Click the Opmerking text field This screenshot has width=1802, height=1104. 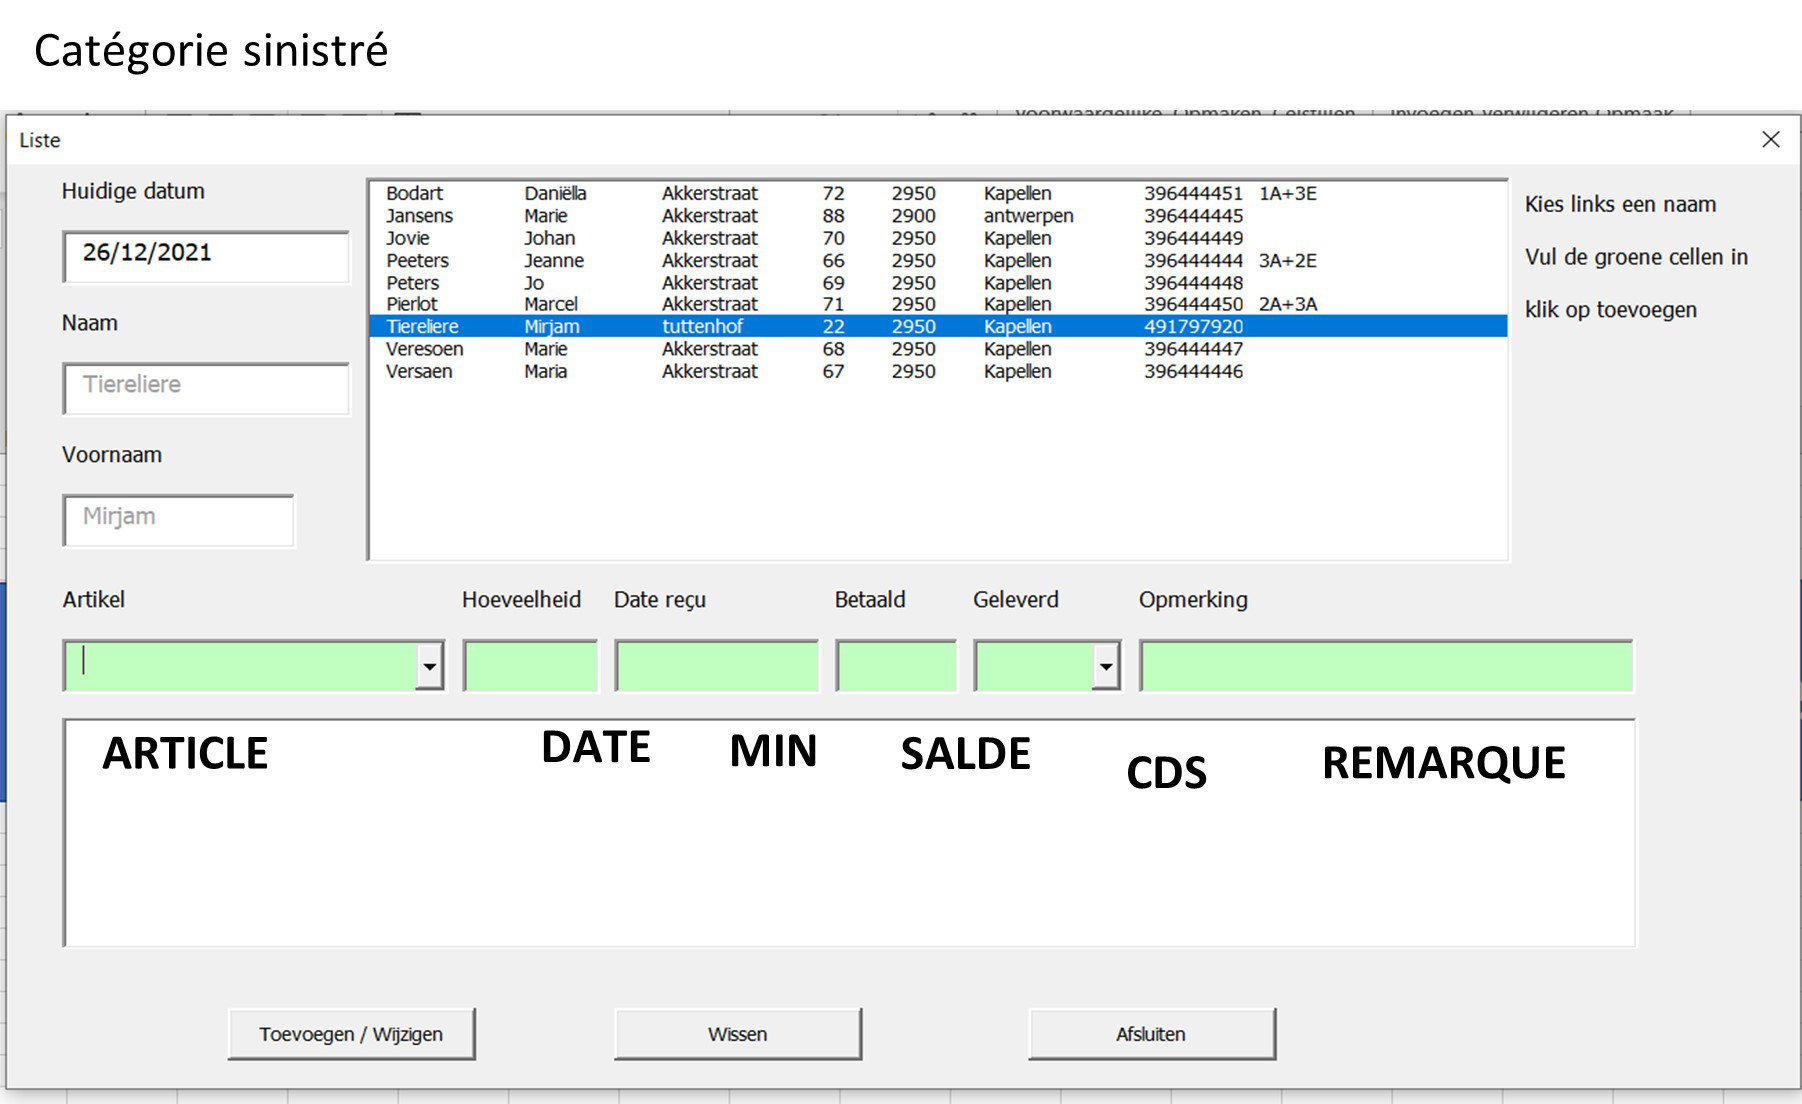(1385, 666)
